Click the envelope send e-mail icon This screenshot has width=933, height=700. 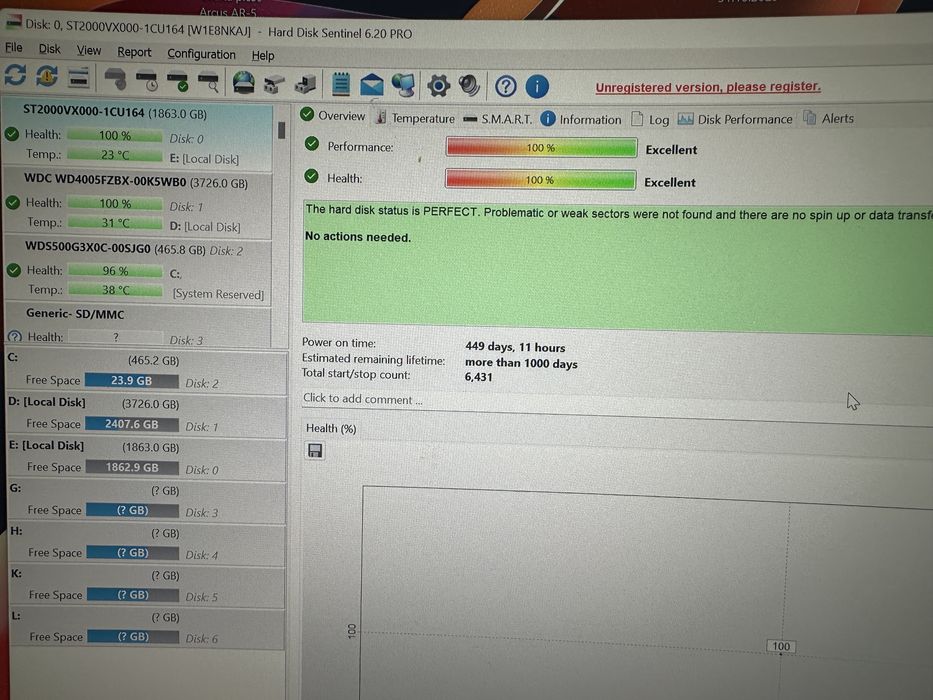(x=371, y=85)
